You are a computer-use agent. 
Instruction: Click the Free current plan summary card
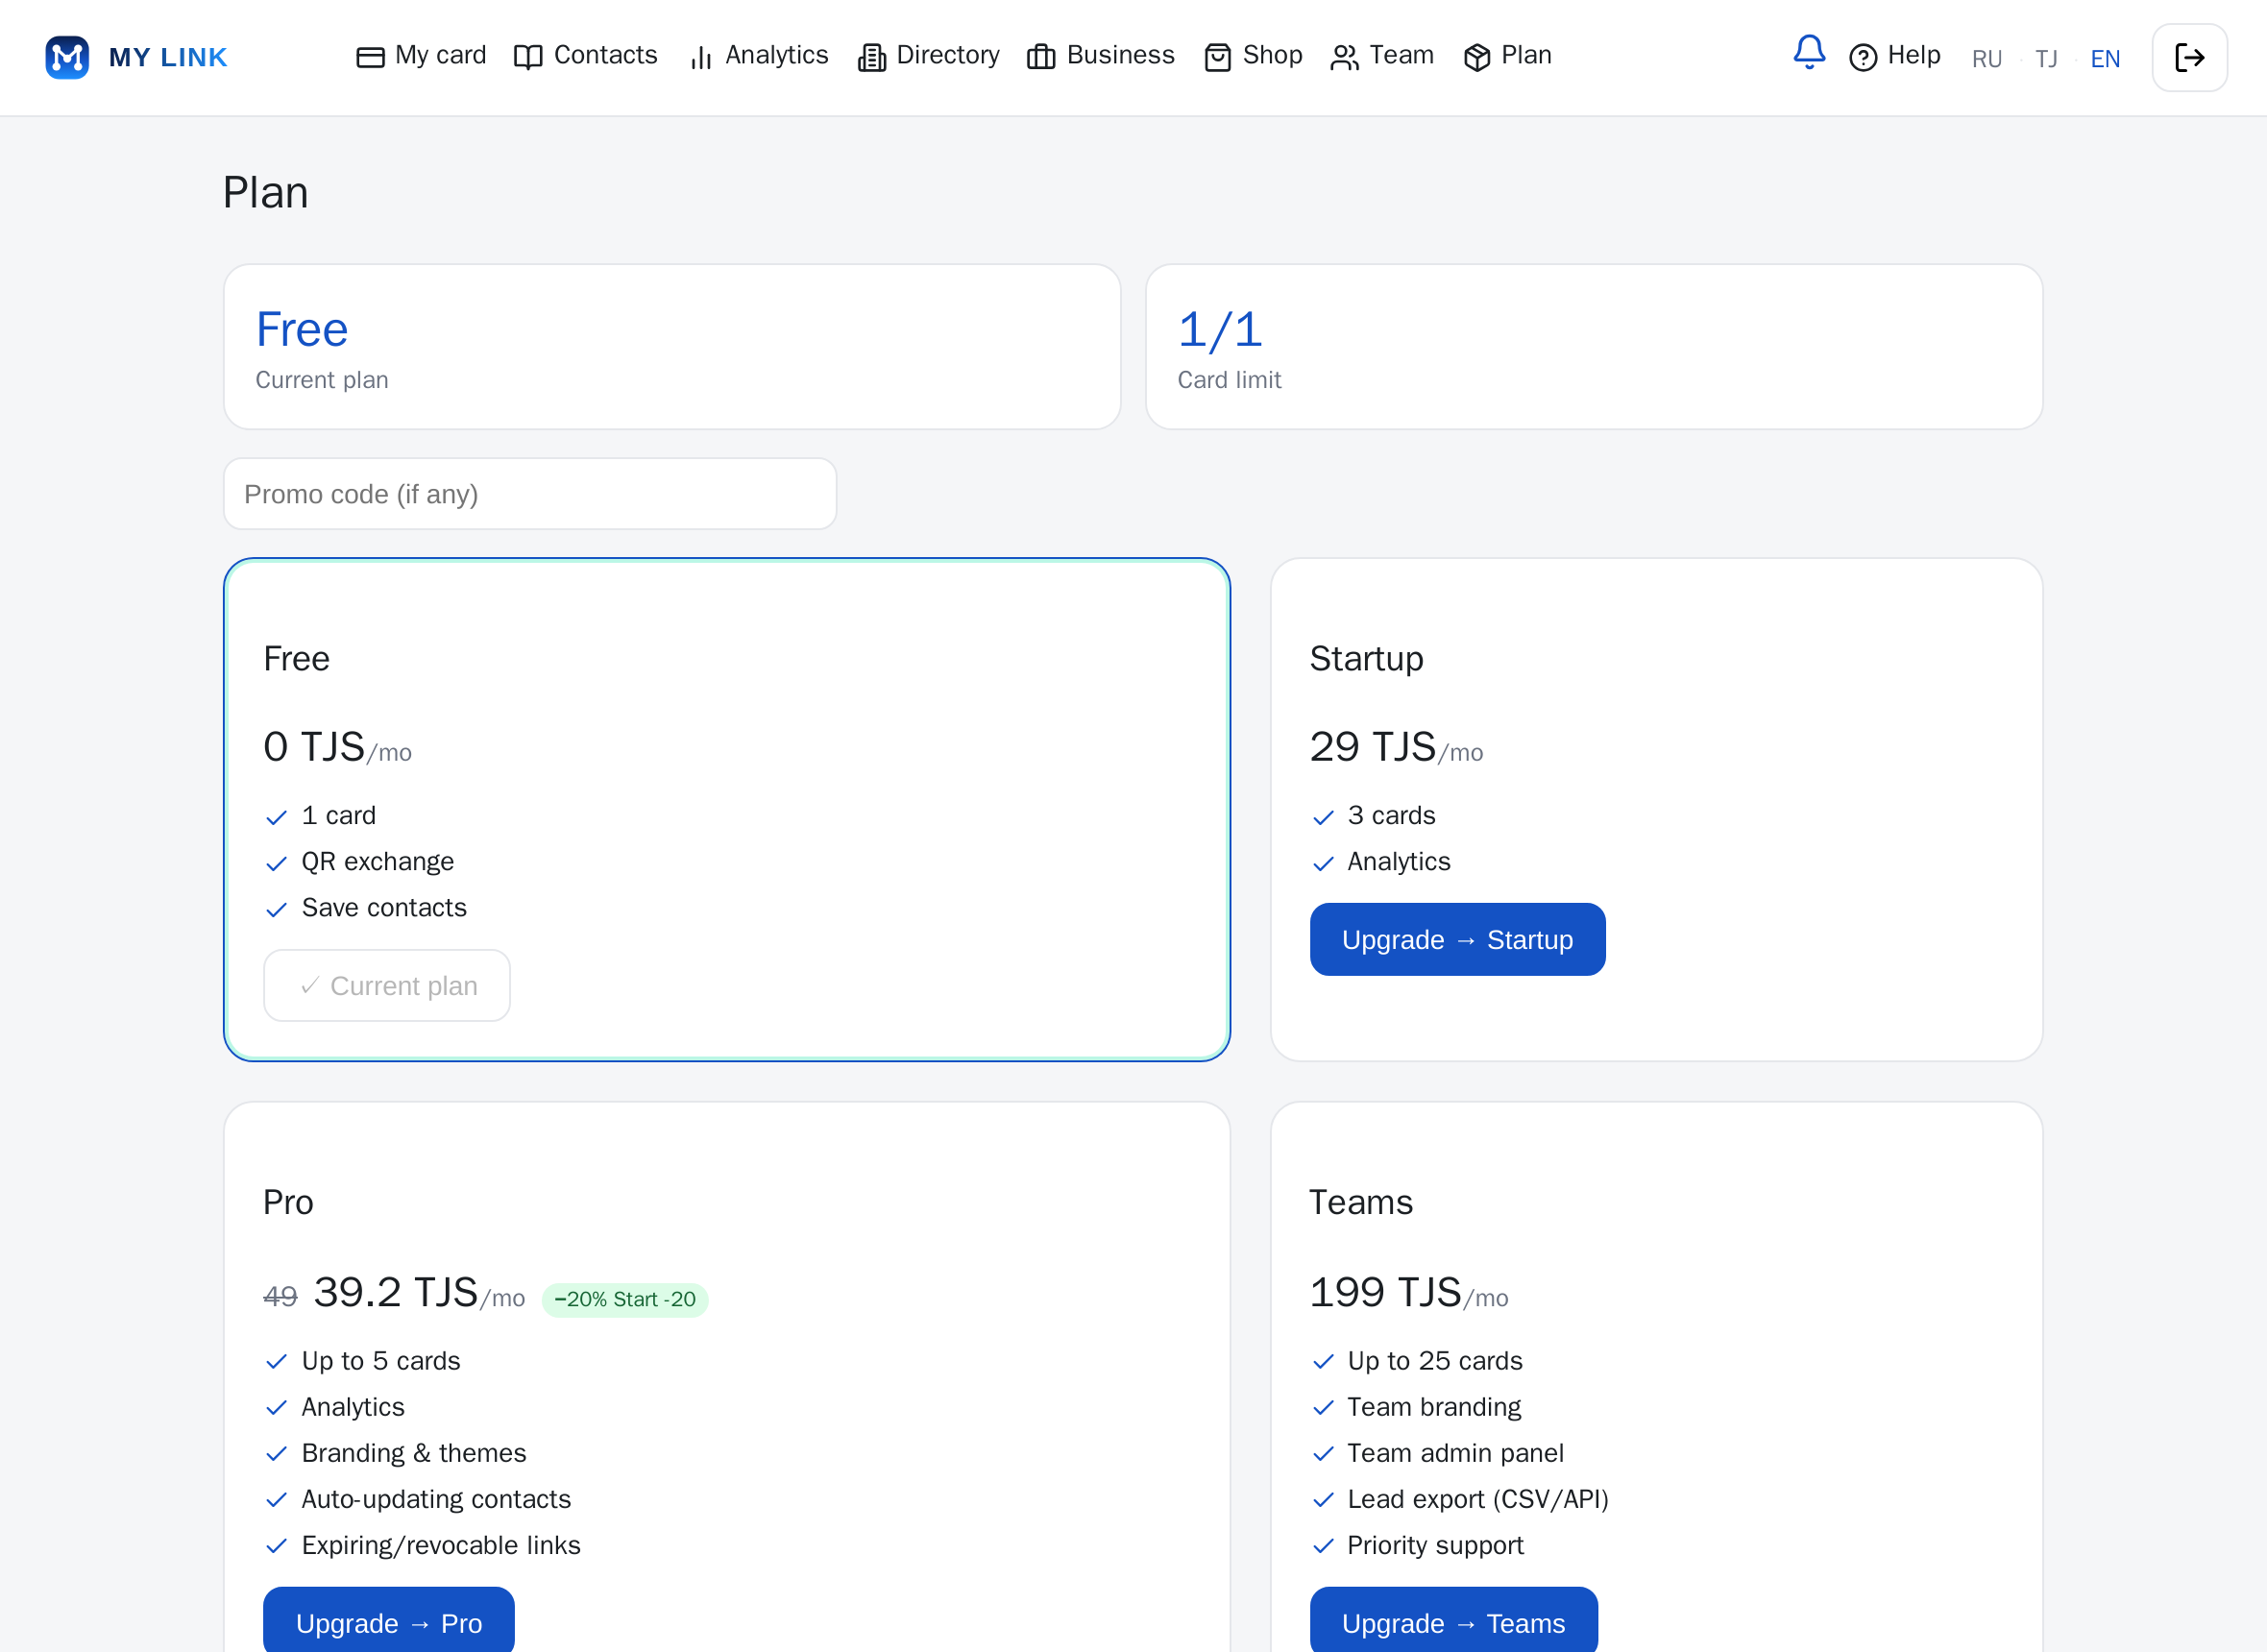(672, 347)
